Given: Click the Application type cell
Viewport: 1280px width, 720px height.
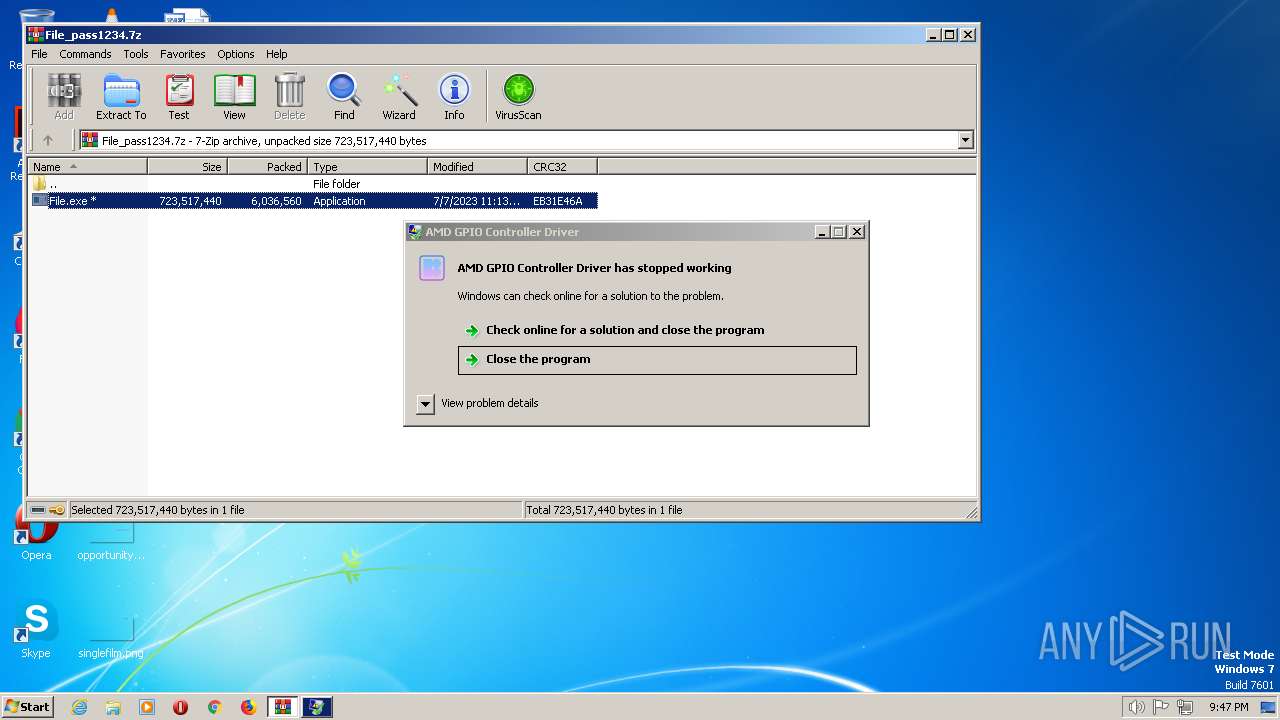Looking at the screenshot, I should [x=339, y=201].
